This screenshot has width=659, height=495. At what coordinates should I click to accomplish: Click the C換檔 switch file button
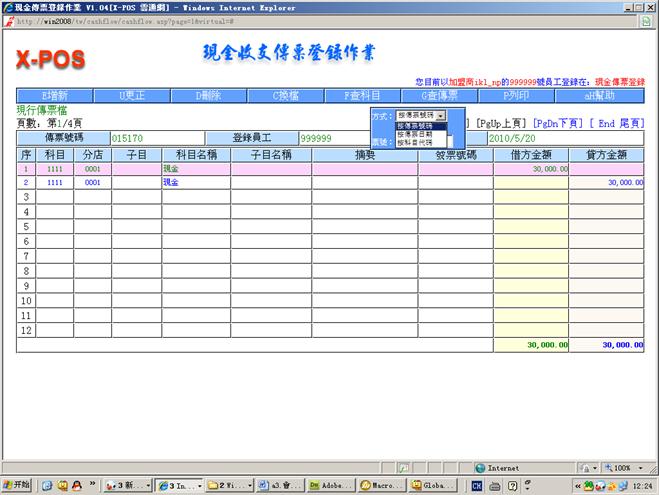[x=290, y=96]
